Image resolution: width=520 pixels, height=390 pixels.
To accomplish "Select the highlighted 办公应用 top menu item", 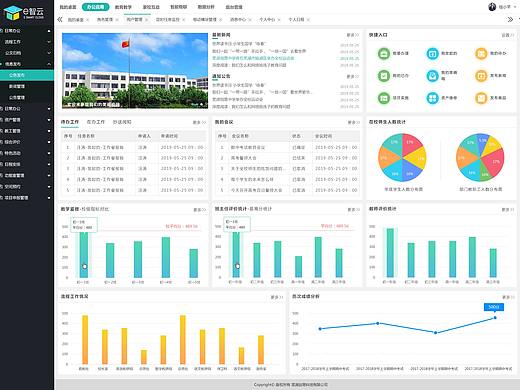I will click(95, 7).
